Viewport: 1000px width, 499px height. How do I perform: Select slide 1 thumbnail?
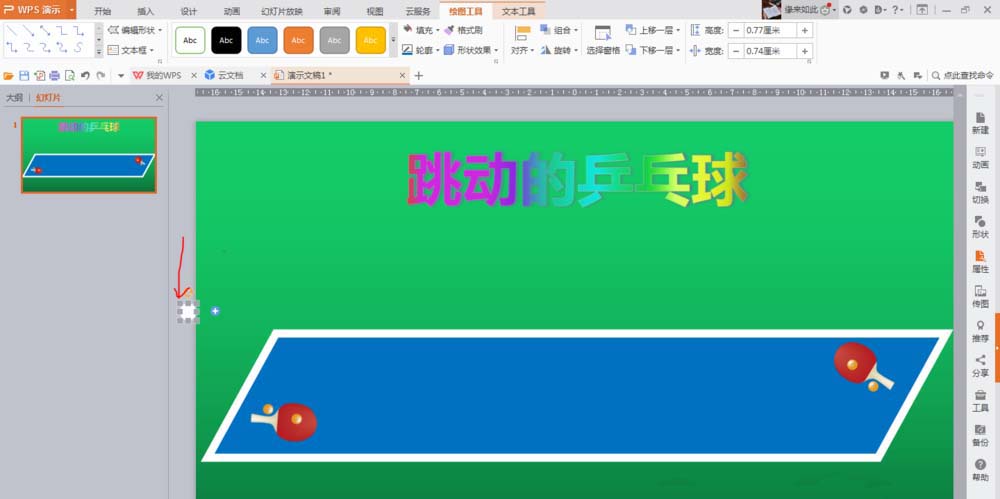pyautogui.click(x=89, y=155)
